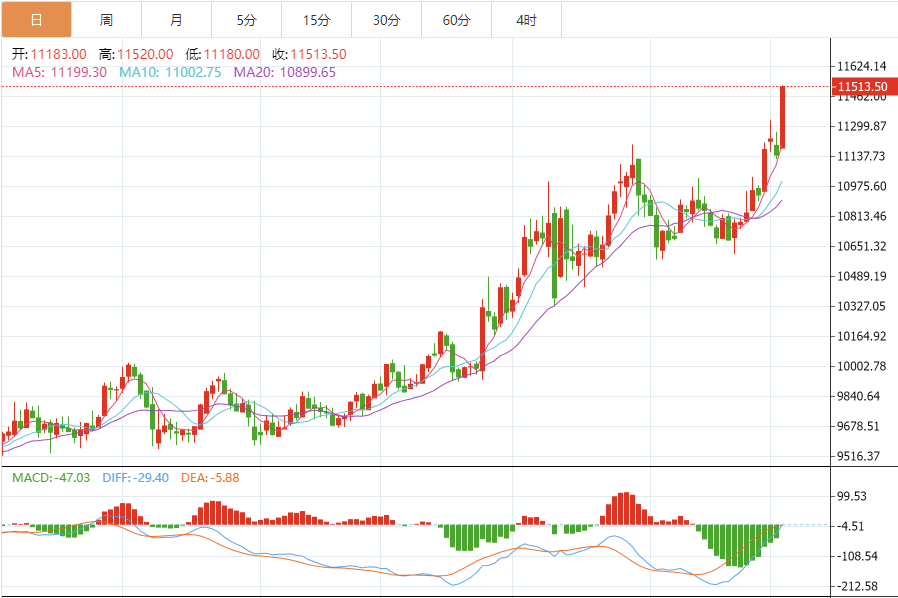
Task: Choose the 30分 interval tab
Action: 386,20
